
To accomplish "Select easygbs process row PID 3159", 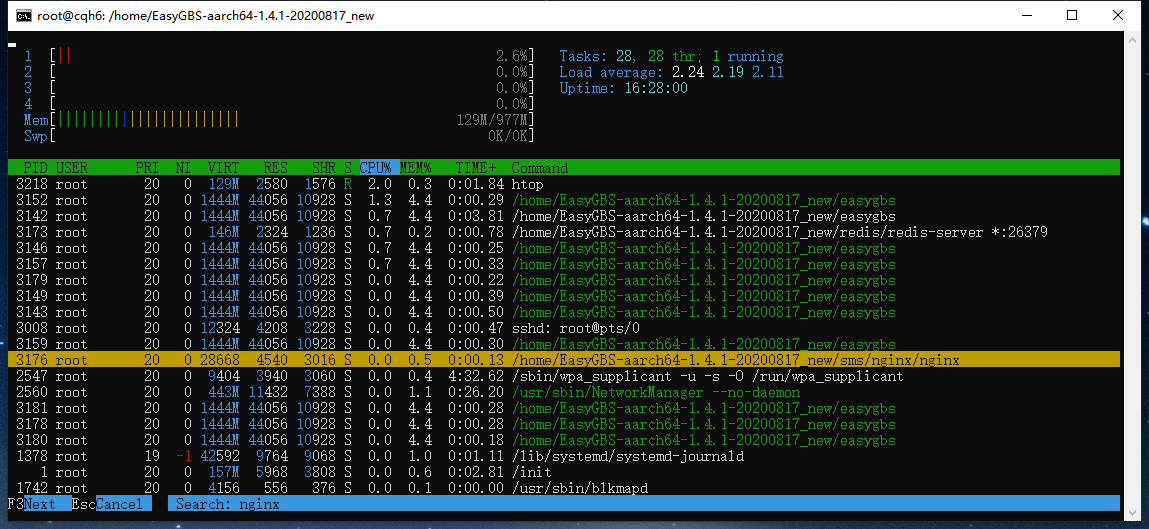I will pos(564,344).
